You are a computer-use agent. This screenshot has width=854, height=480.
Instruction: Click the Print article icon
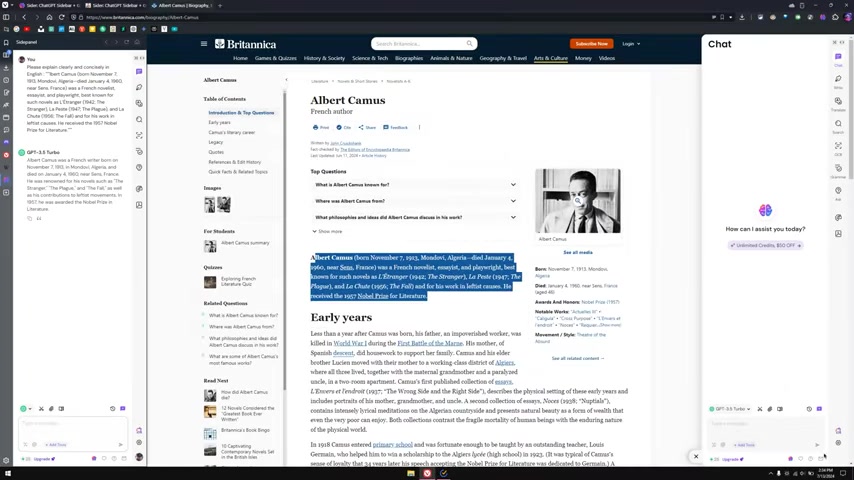320,127
